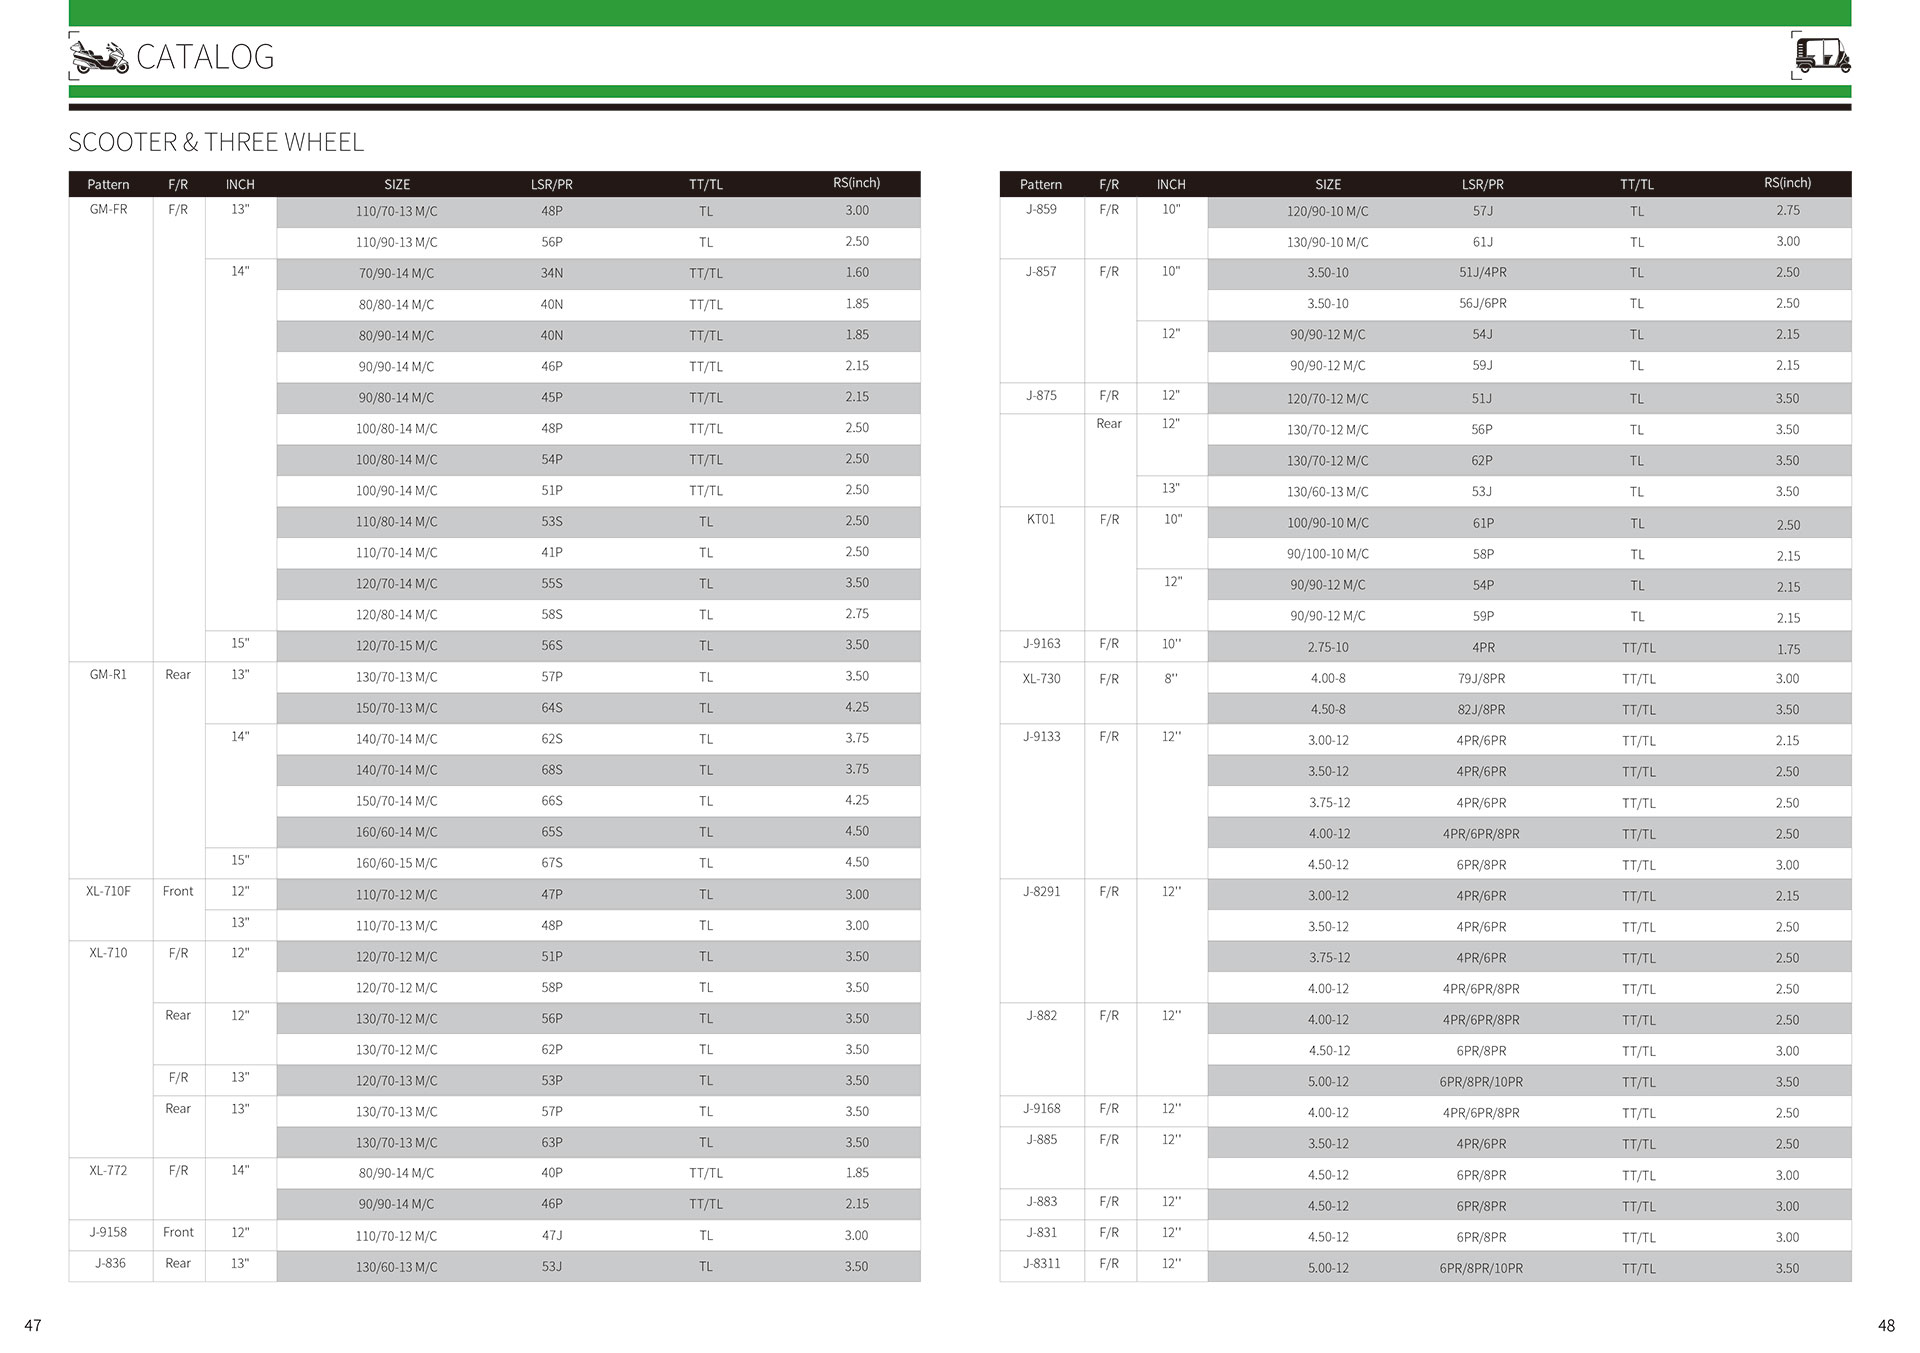Click the J-859 pattern entry

point(1040,210)
